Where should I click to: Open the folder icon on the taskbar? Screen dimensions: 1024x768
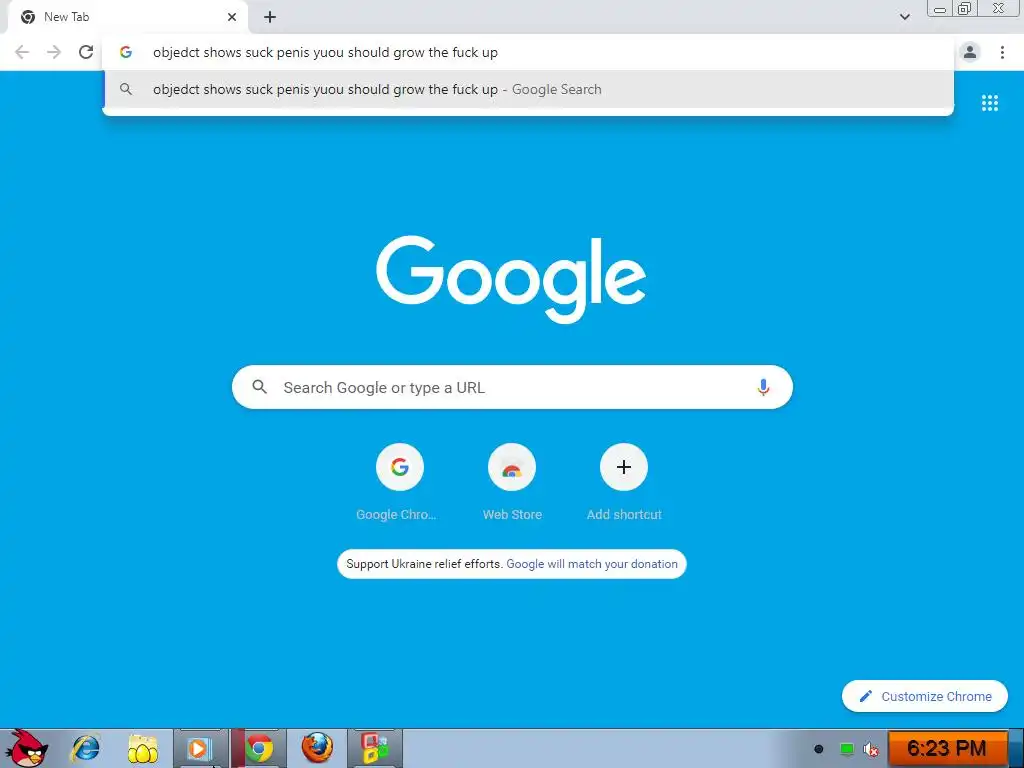(x=142, y=749)
